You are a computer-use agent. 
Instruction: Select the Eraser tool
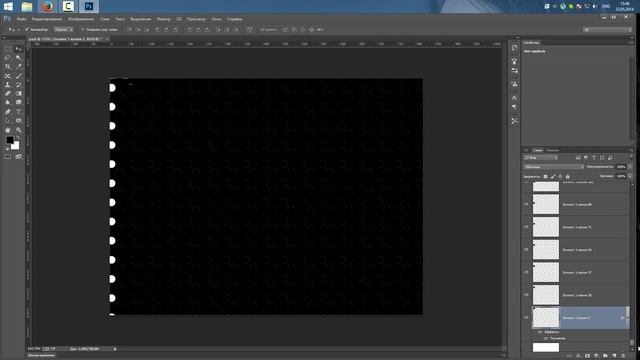pos(7,93)
